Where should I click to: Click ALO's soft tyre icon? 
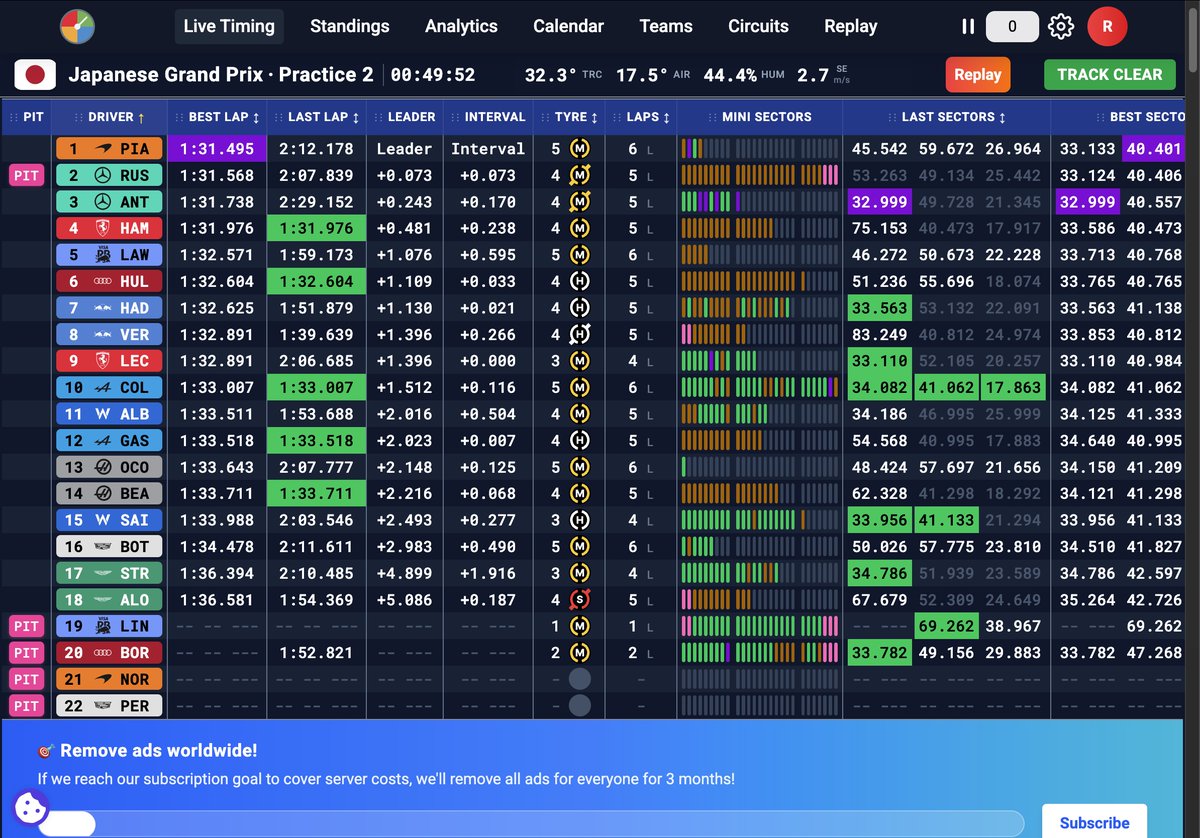pos(580,600)
